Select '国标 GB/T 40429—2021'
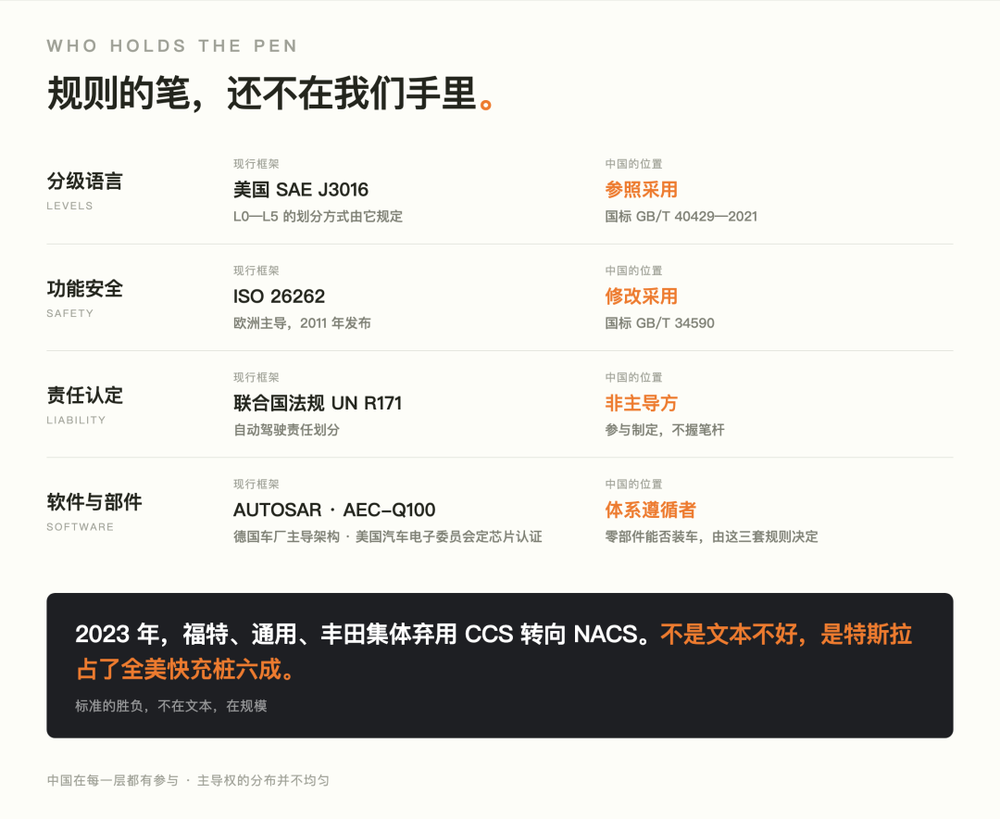 tap(681, 216)
